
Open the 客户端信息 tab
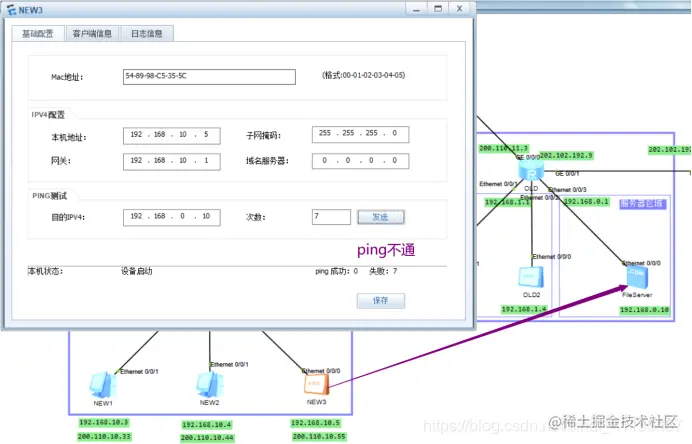(92, 34)
